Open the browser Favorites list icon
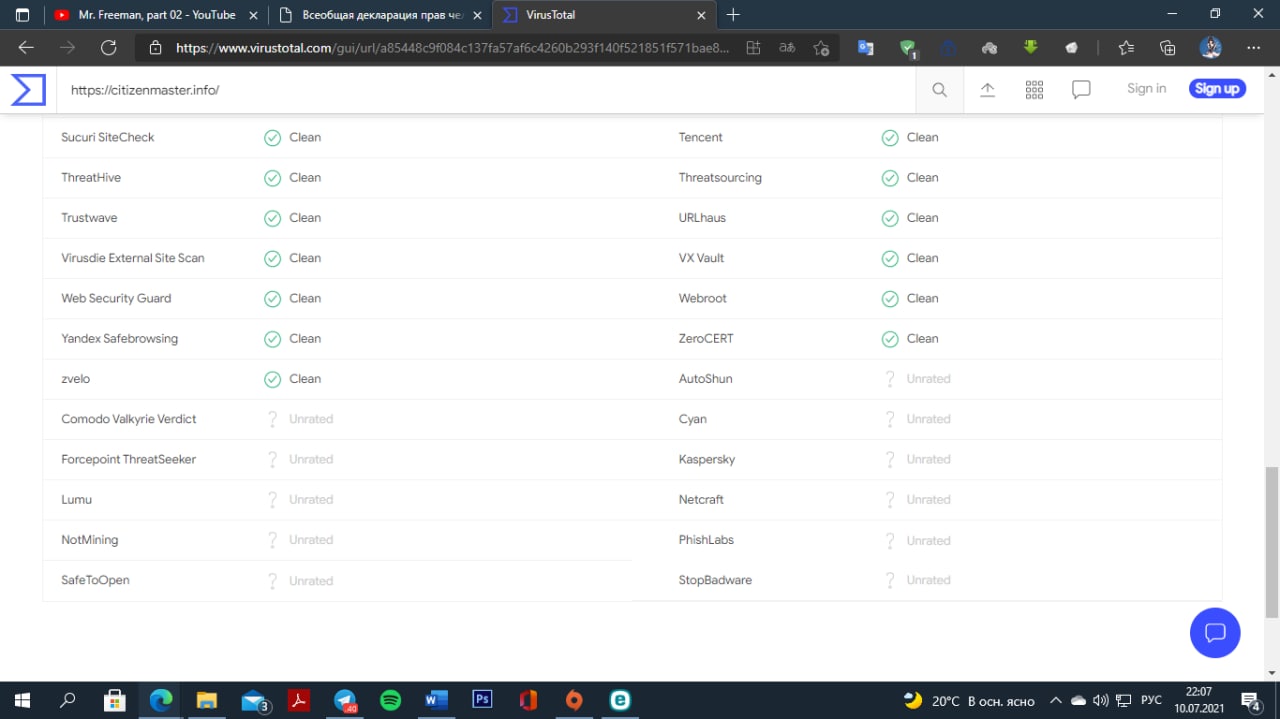This screenshot has height=719, width=1280. tap(1126, 47)
